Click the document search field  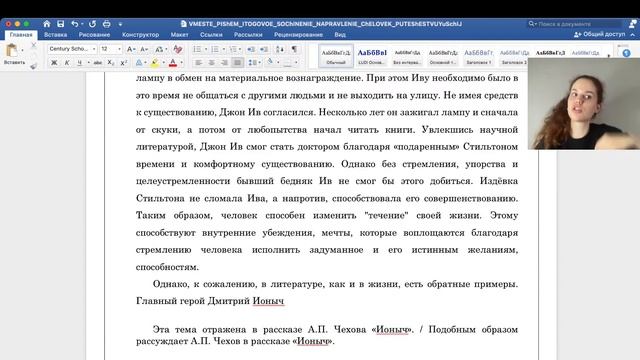[574, 24]
